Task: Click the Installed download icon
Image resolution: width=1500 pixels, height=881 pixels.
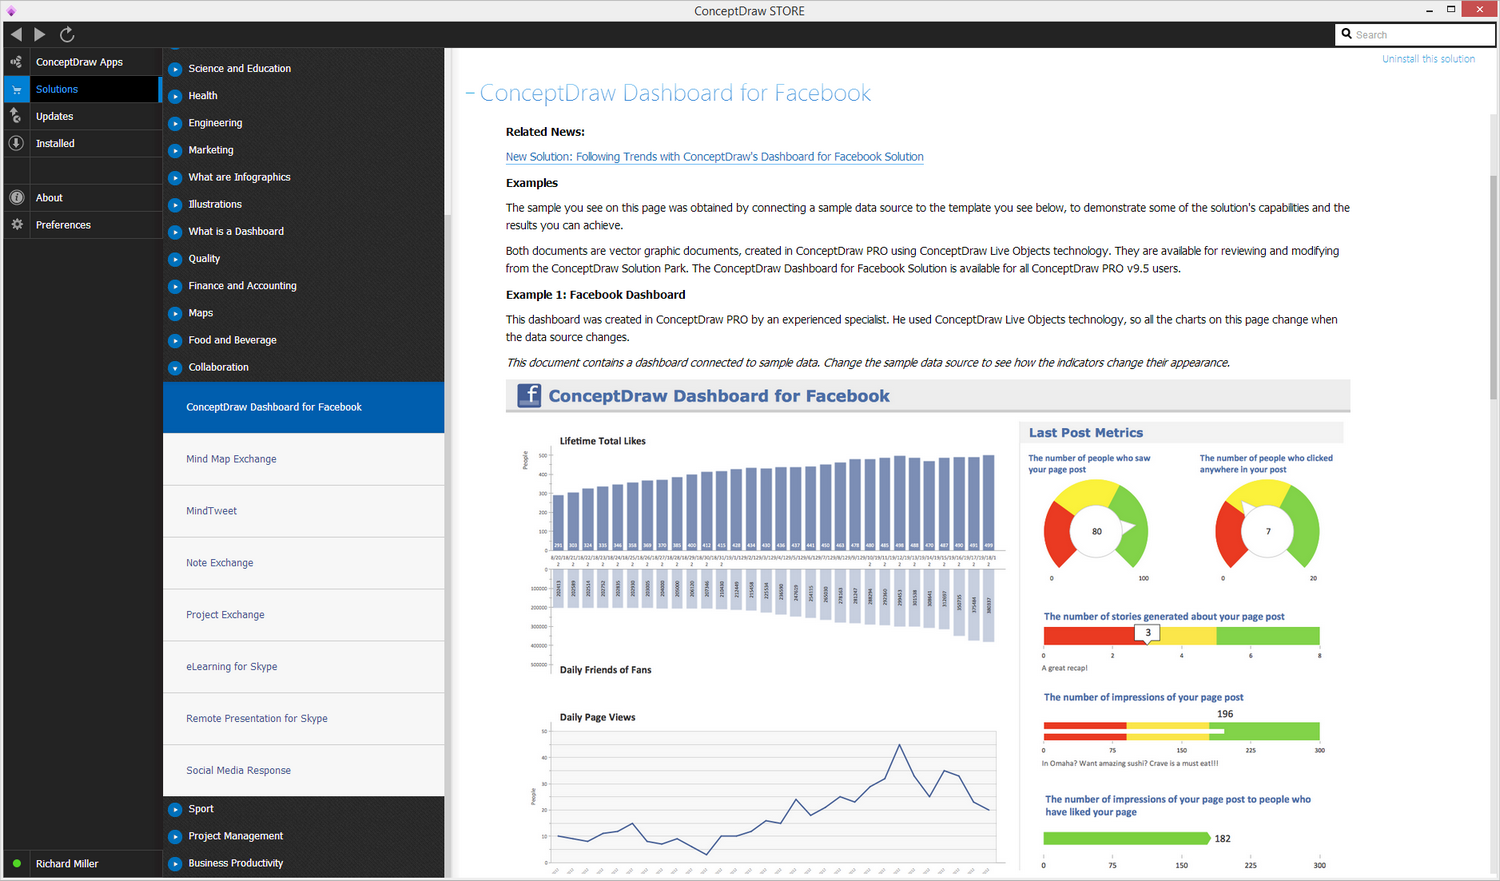Action: tap(16, 143)
